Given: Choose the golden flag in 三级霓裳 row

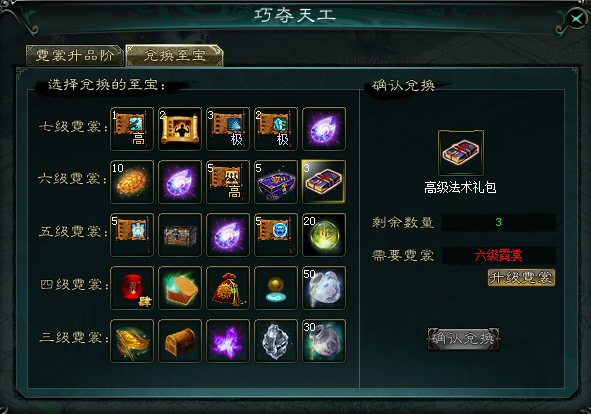Looking at the screenshot, I should pyautogui.click(x=132, y=341).
